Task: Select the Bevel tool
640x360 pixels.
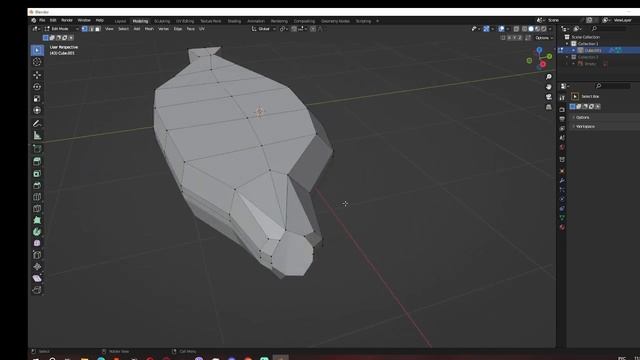Action: (37, 185)
